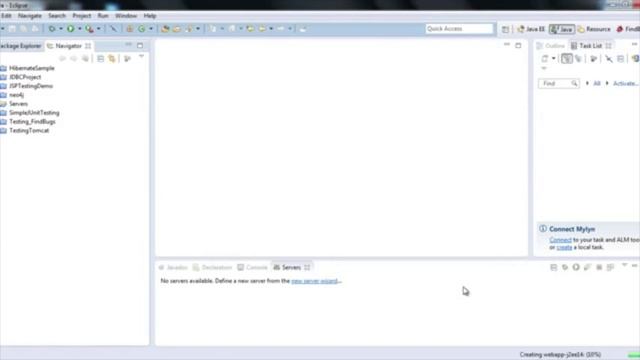Click the new server wizard link
The image size is (640, 360).
[316, 281]
